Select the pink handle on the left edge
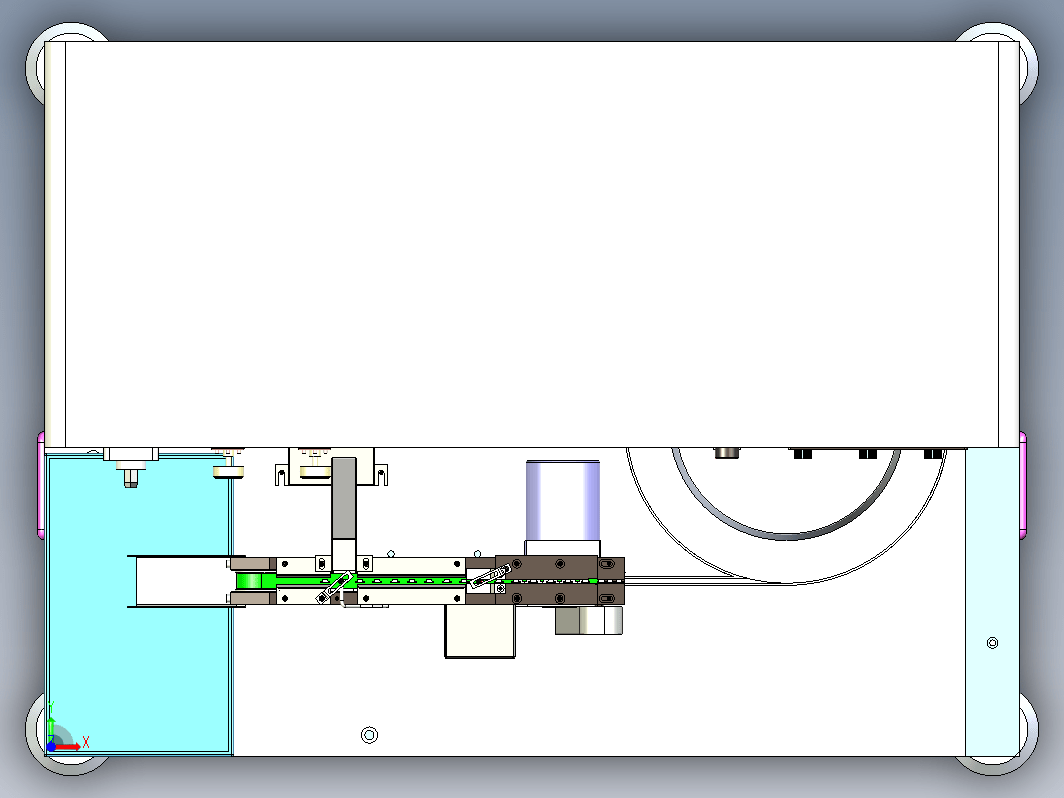Image resolution: width=1064 pixels, height=798 pixels. click(x=41, y=484)
